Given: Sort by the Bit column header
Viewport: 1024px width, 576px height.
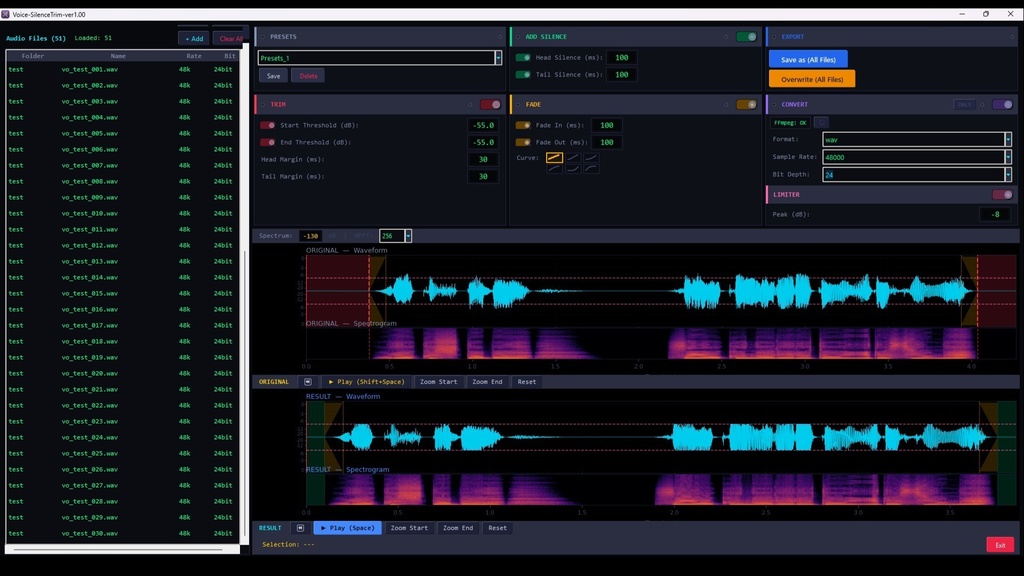Looking at the screenshot, I should [229, 56].
